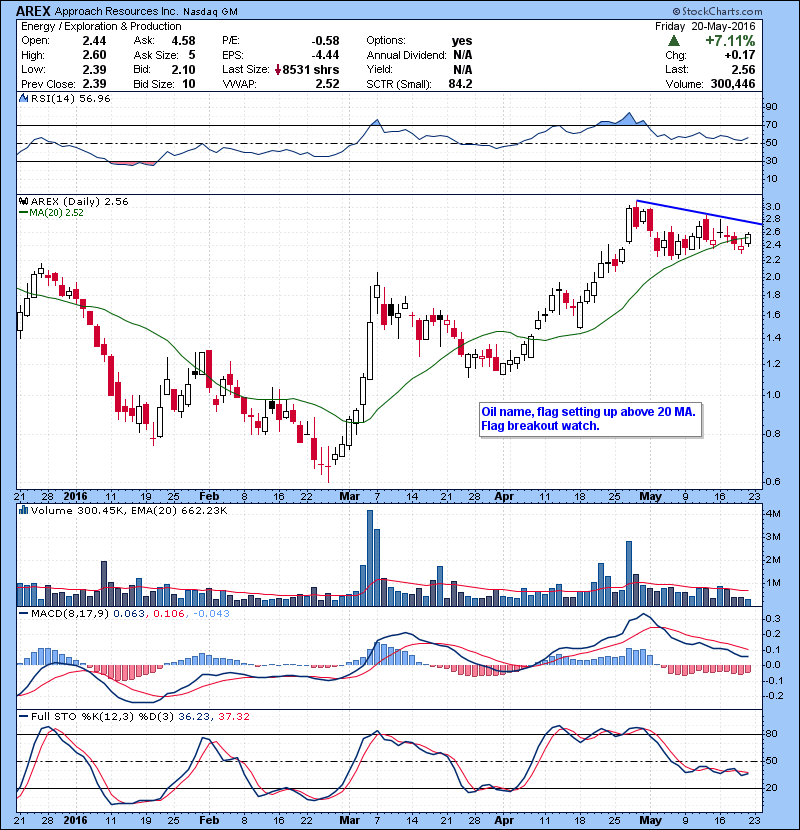Click the 0.3 label on the MACD axis
This screenshot has height=830, width=800.
pyautogui.click(x=773, y=619)
